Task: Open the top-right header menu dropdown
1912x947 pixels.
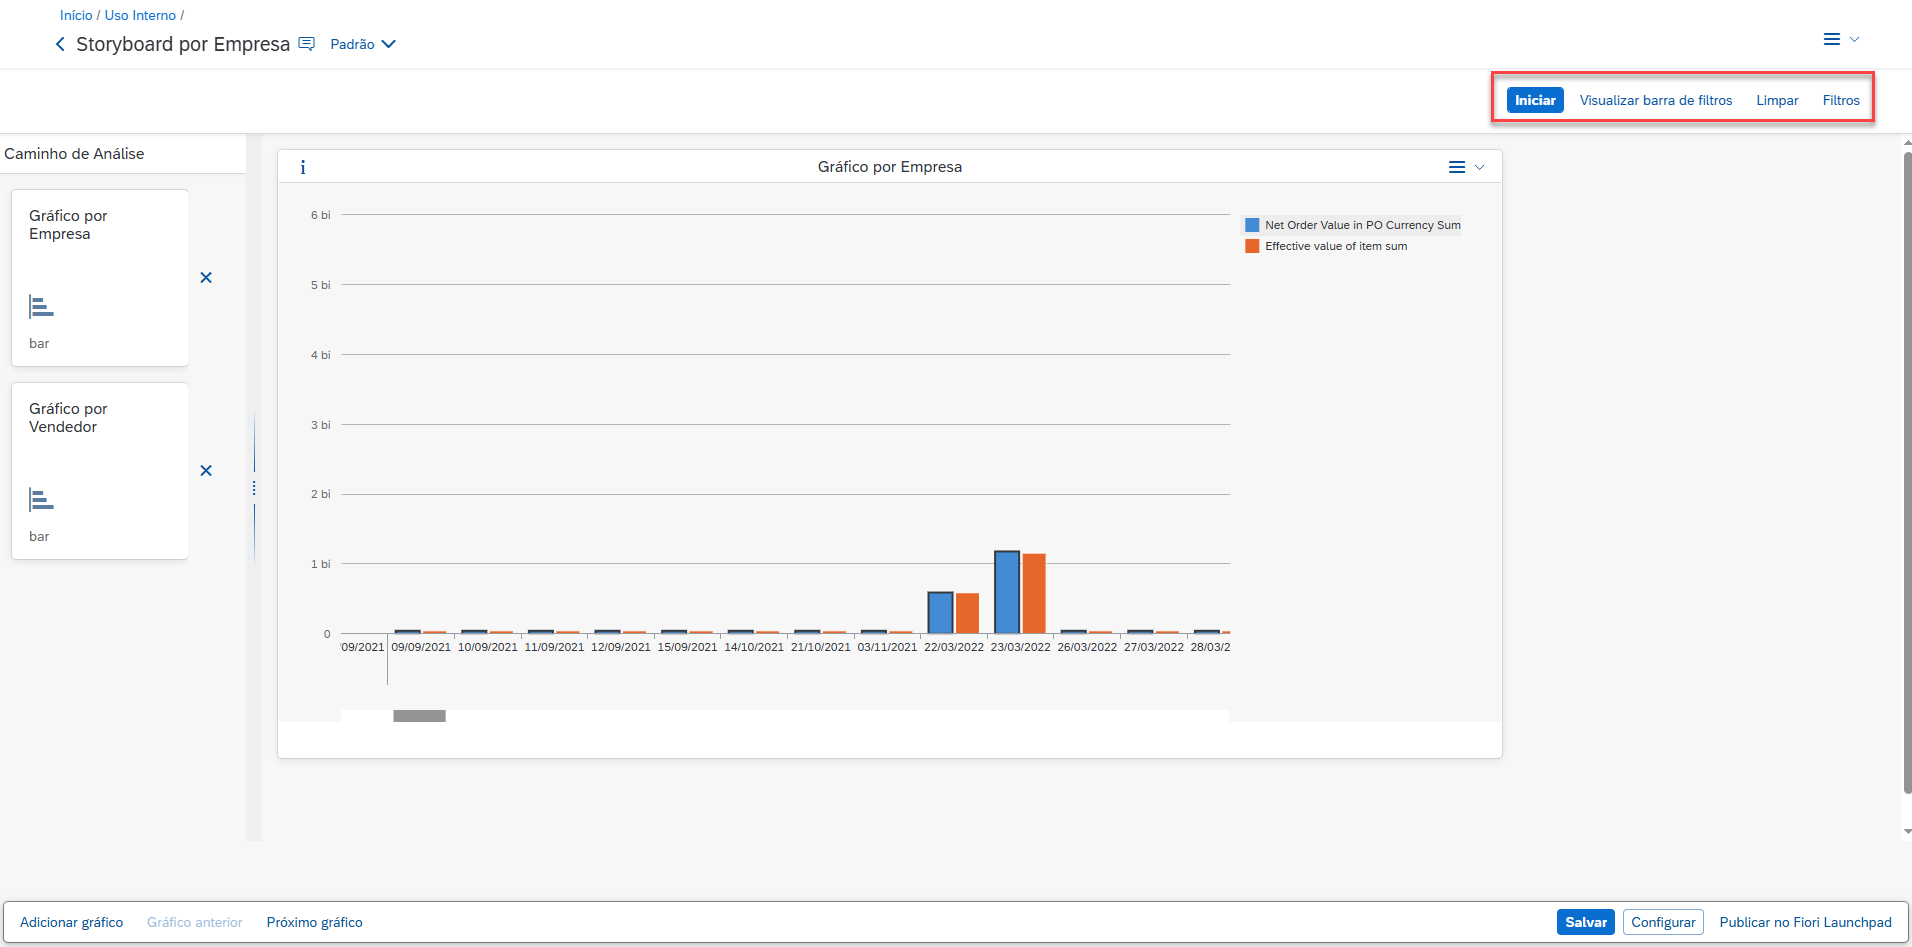Action: pos(1840,40)
